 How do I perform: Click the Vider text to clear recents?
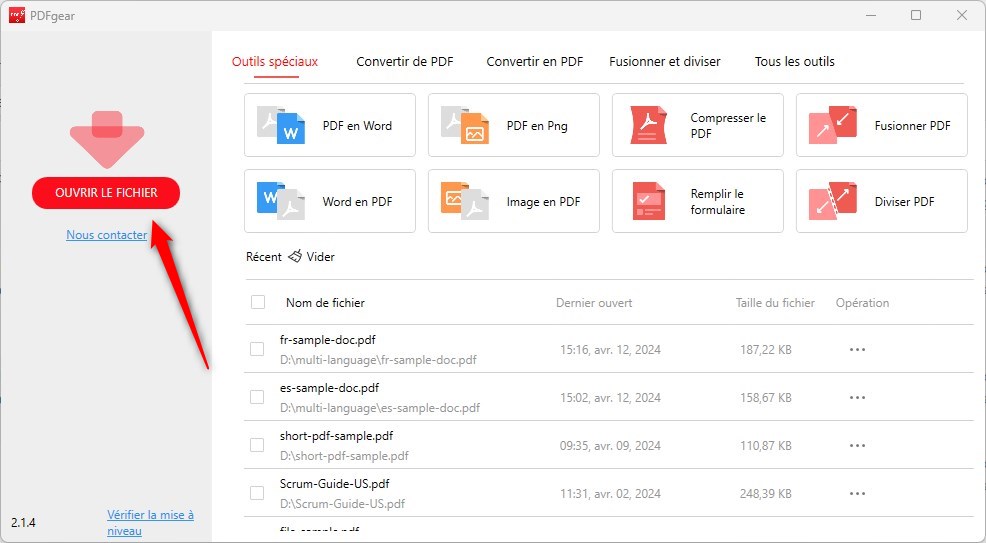[321, 256]
